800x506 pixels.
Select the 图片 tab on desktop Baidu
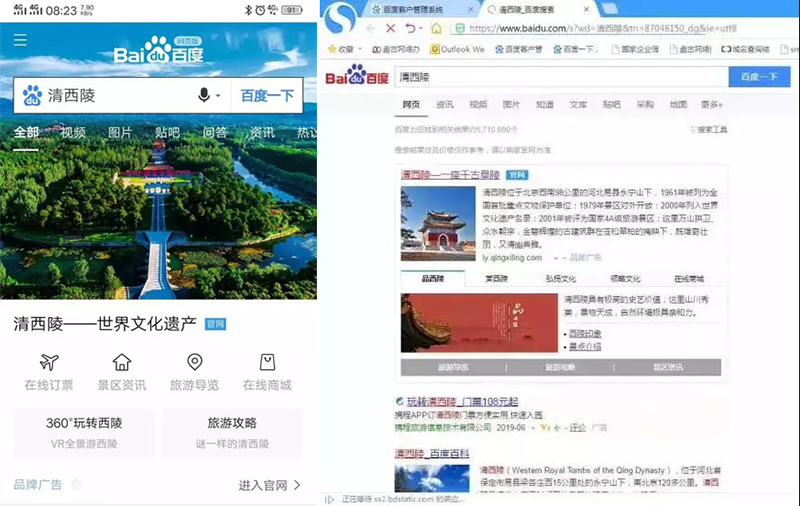tap(511, 105)
